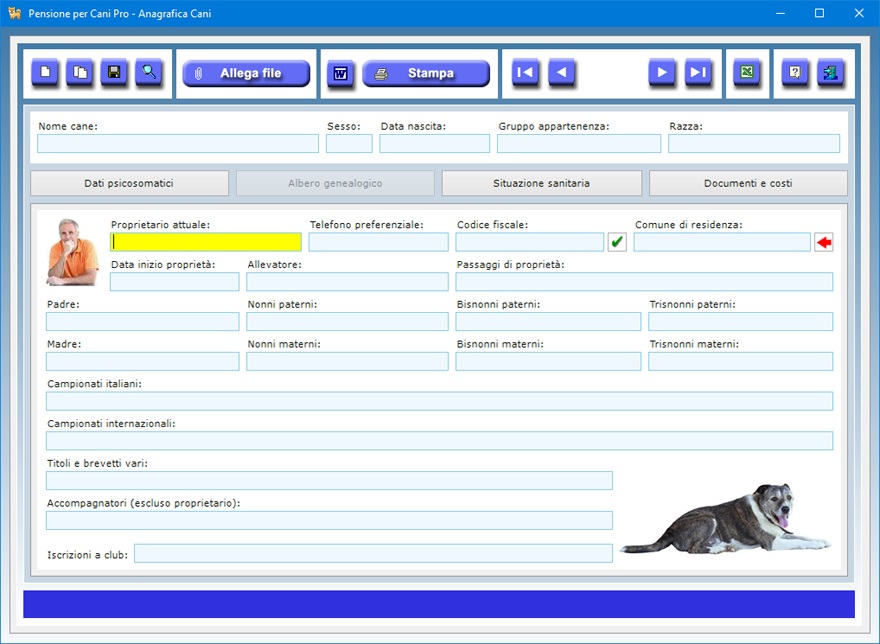
Task: Click the Telefono preferenziale field
Action: [378, 242]
